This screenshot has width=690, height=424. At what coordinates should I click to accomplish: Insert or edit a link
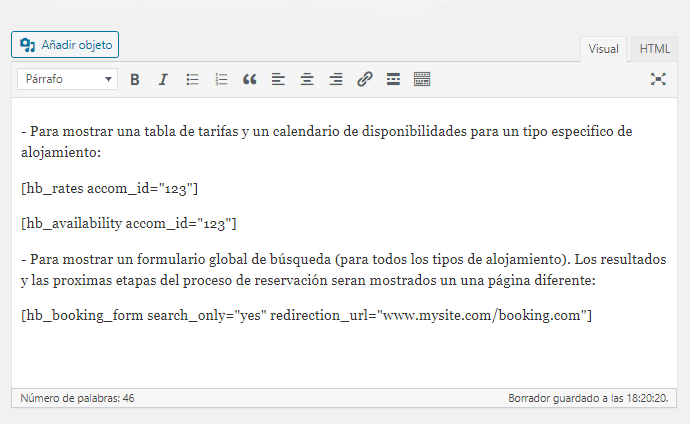click(365, 79)
